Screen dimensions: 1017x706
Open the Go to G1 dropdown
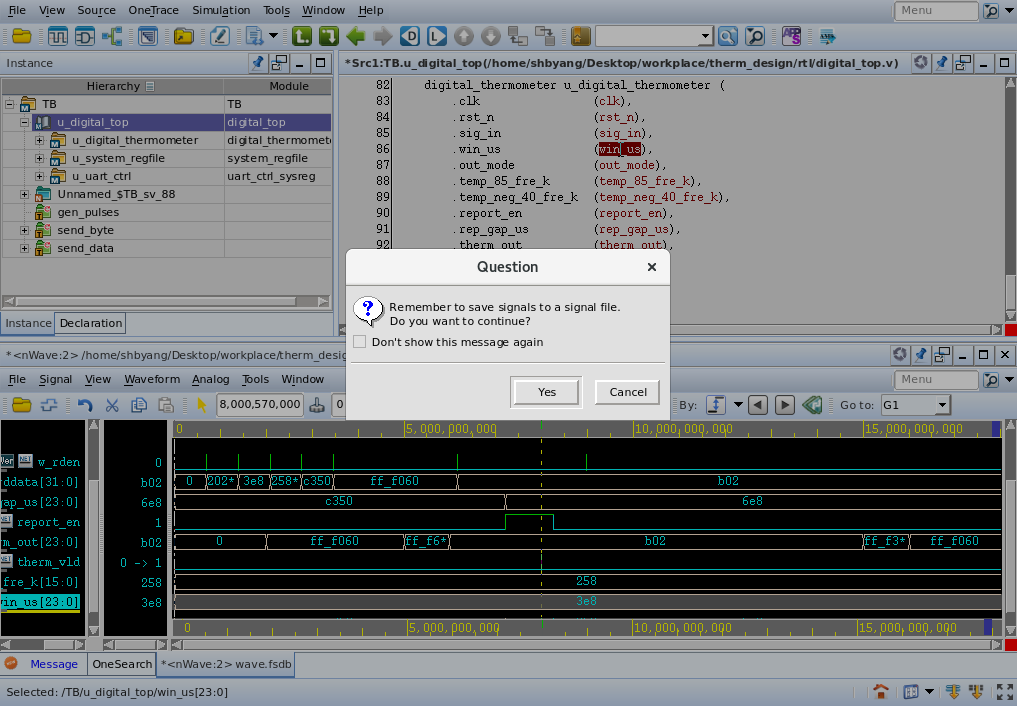[941, 405]
